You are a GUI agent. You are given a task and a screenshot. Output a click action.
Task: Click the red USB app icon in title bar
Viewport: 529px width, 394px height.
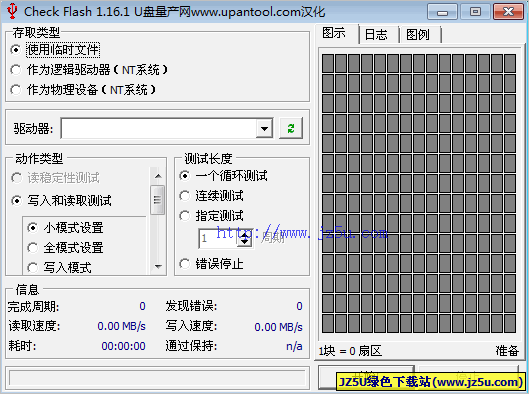click(x=12, y=11)
